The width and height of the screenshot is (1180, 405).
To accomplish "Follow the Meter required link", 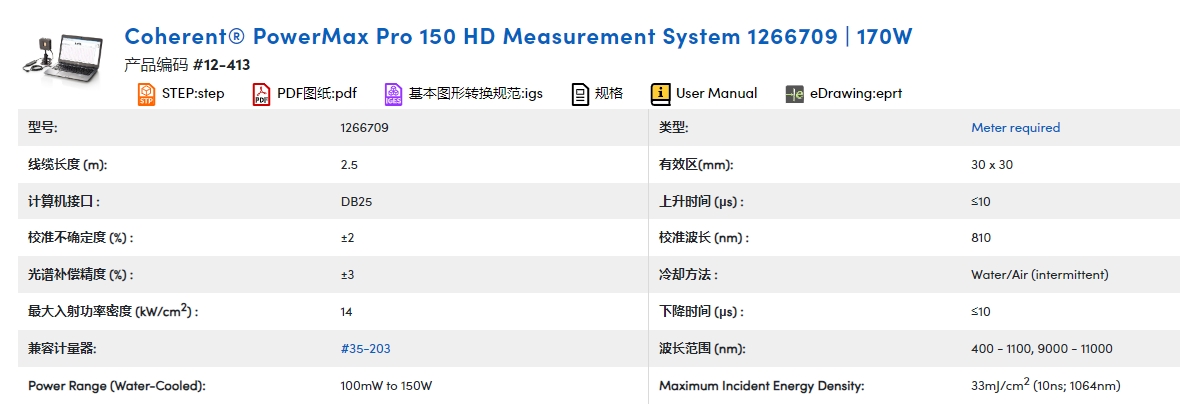I will point(1015,127).
